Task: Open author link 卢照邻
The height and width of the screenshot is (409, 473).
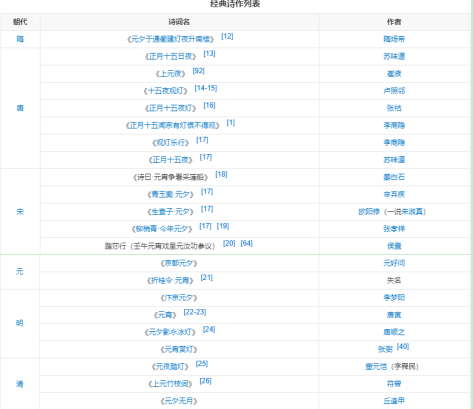Action: pos(394,91)
